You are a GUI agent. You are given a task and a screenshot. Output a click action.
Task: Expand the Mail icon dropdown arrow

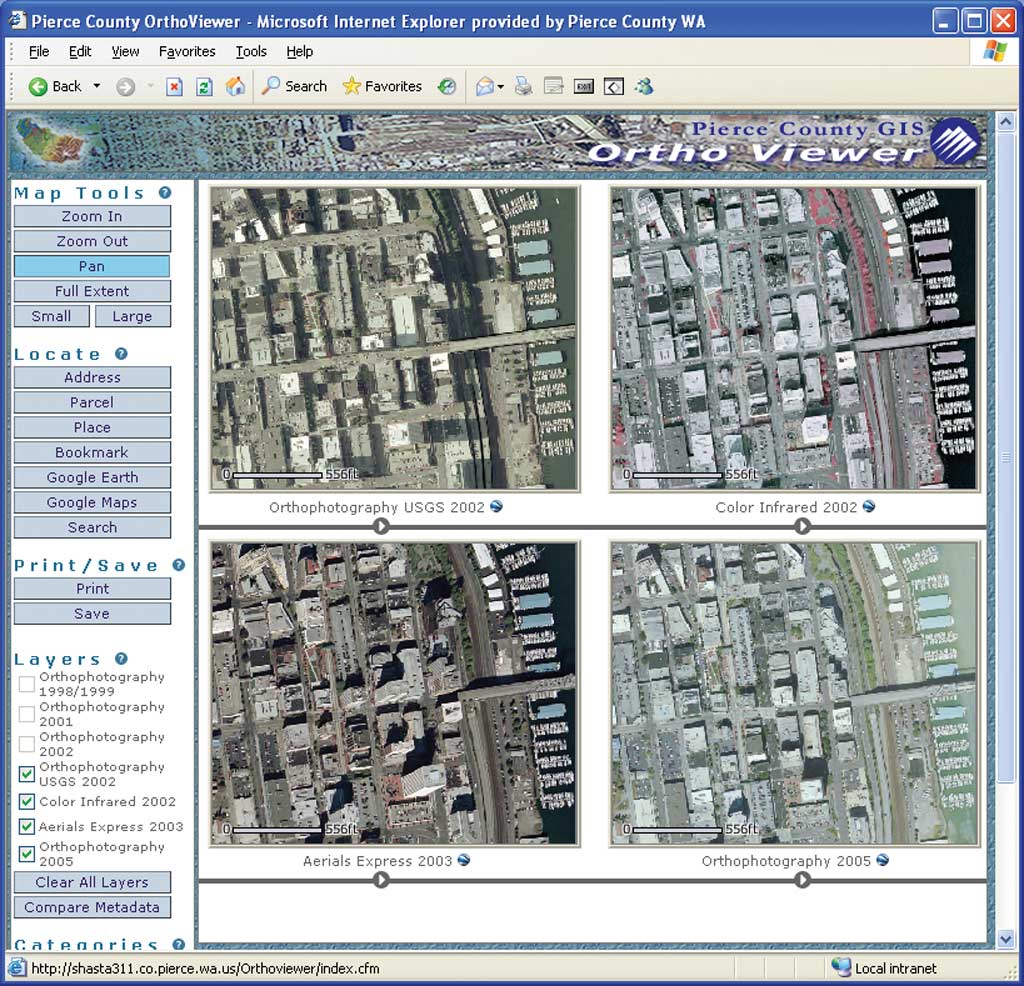tap(501, 86)
